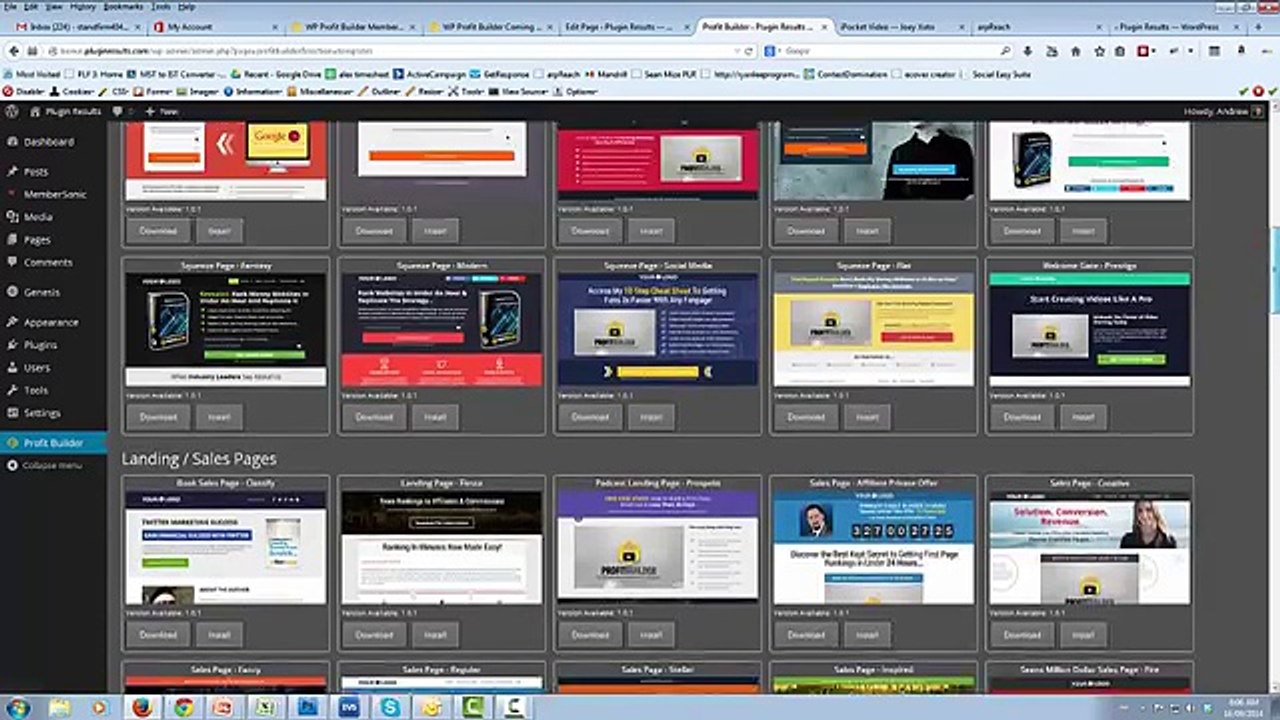Click the browser back arrow button
The width and height of the screenshot is (1280, 720).
(14, 51)
